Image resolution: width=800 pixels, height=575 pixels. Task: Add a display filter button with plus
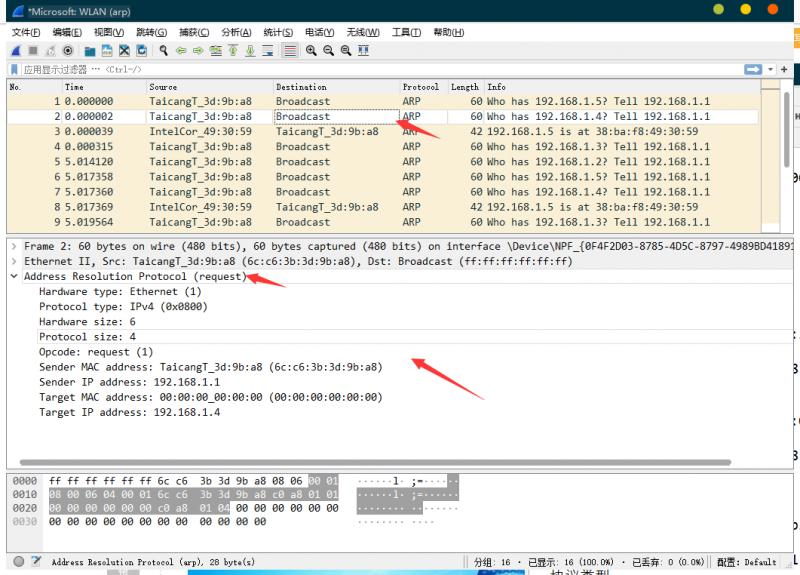click(x=784, y=69)
